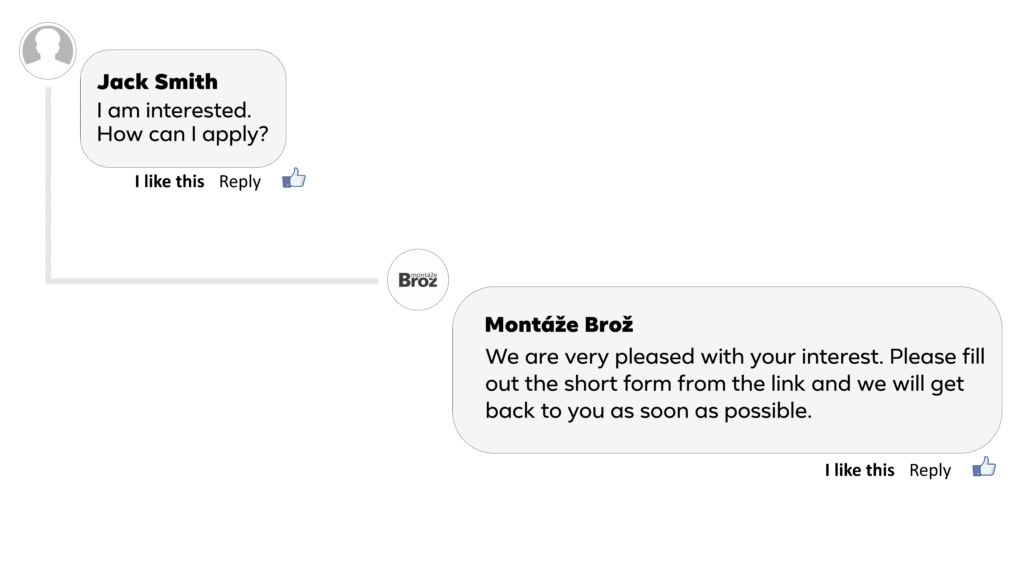Open the Montáže Brož page via name

559,325
